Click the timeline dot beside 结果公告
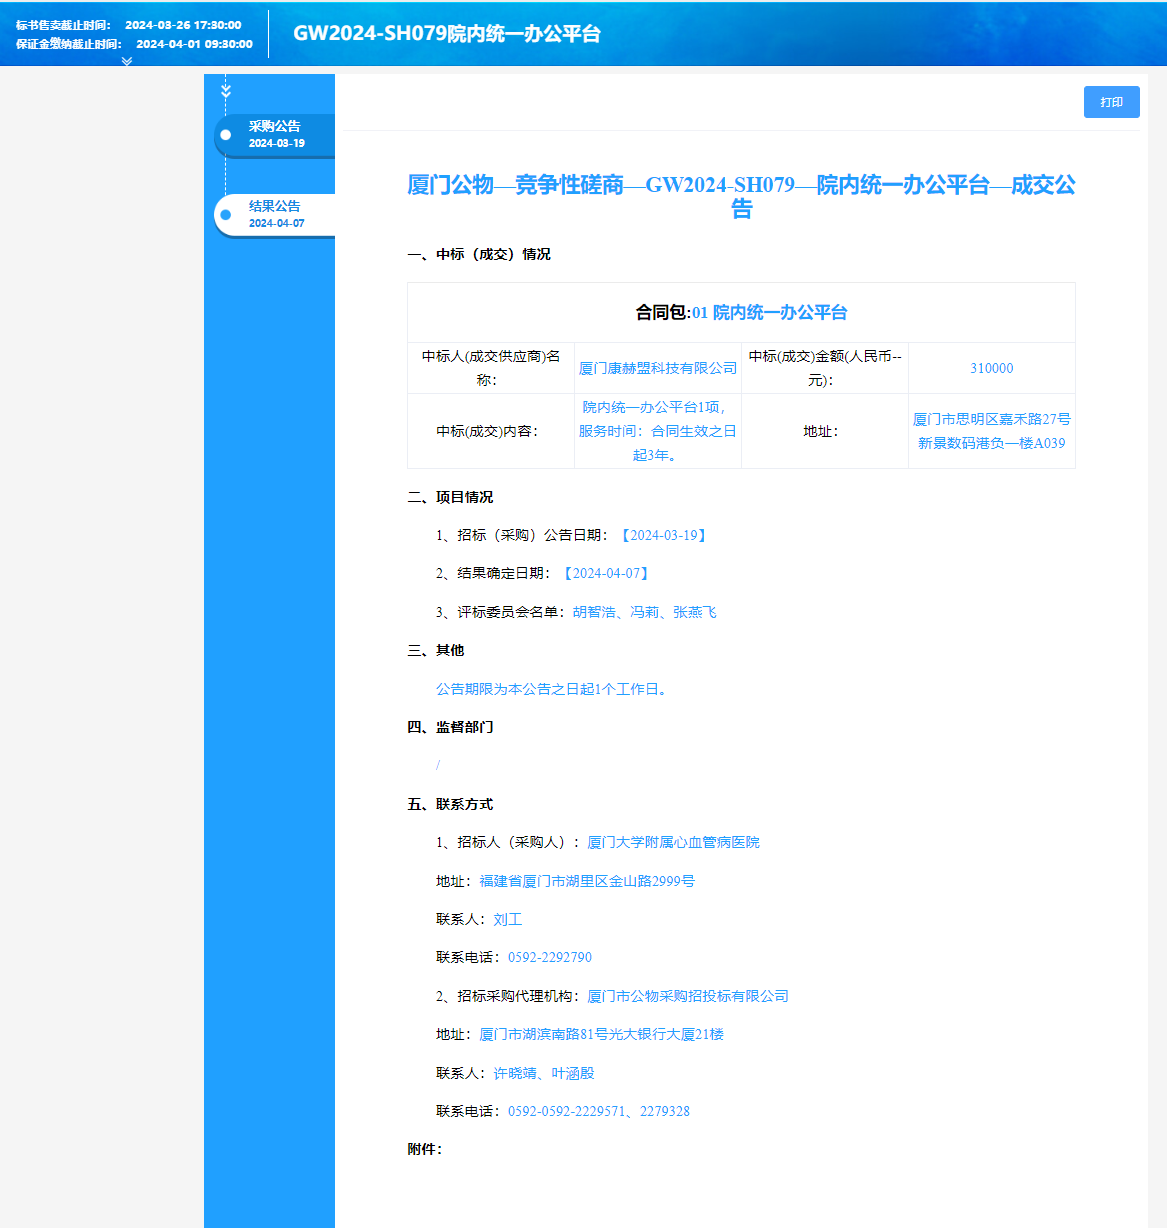This screenshot has width=1167, height=1228. (226, 213)
